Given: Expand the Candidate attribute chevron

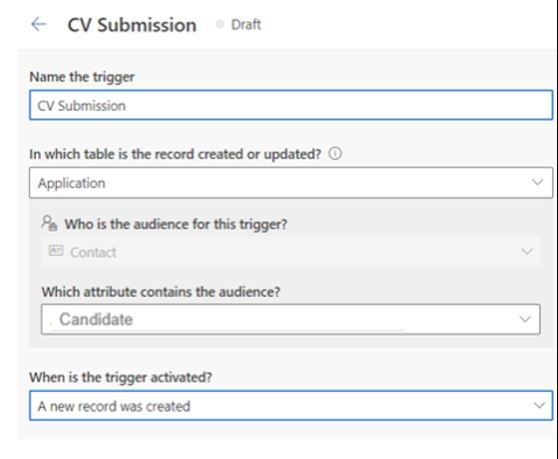Looking at the screenshot, I should (x=525, y=319).
